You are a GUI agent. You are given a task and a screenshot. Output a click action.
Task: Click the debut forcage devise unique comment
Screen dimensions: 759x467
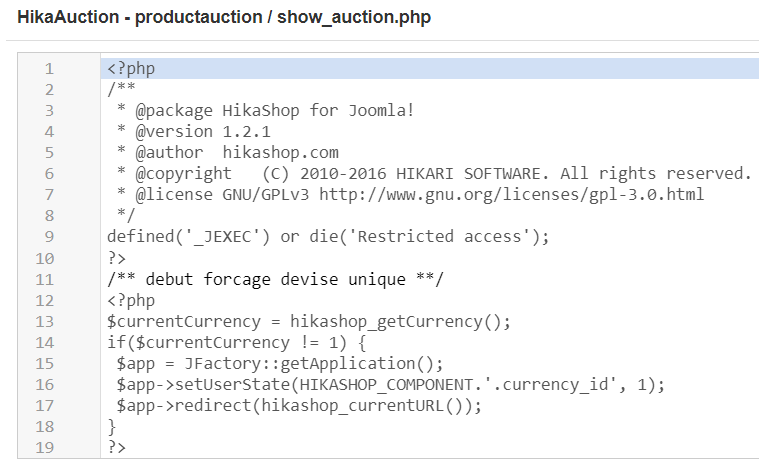coord(275,279)
